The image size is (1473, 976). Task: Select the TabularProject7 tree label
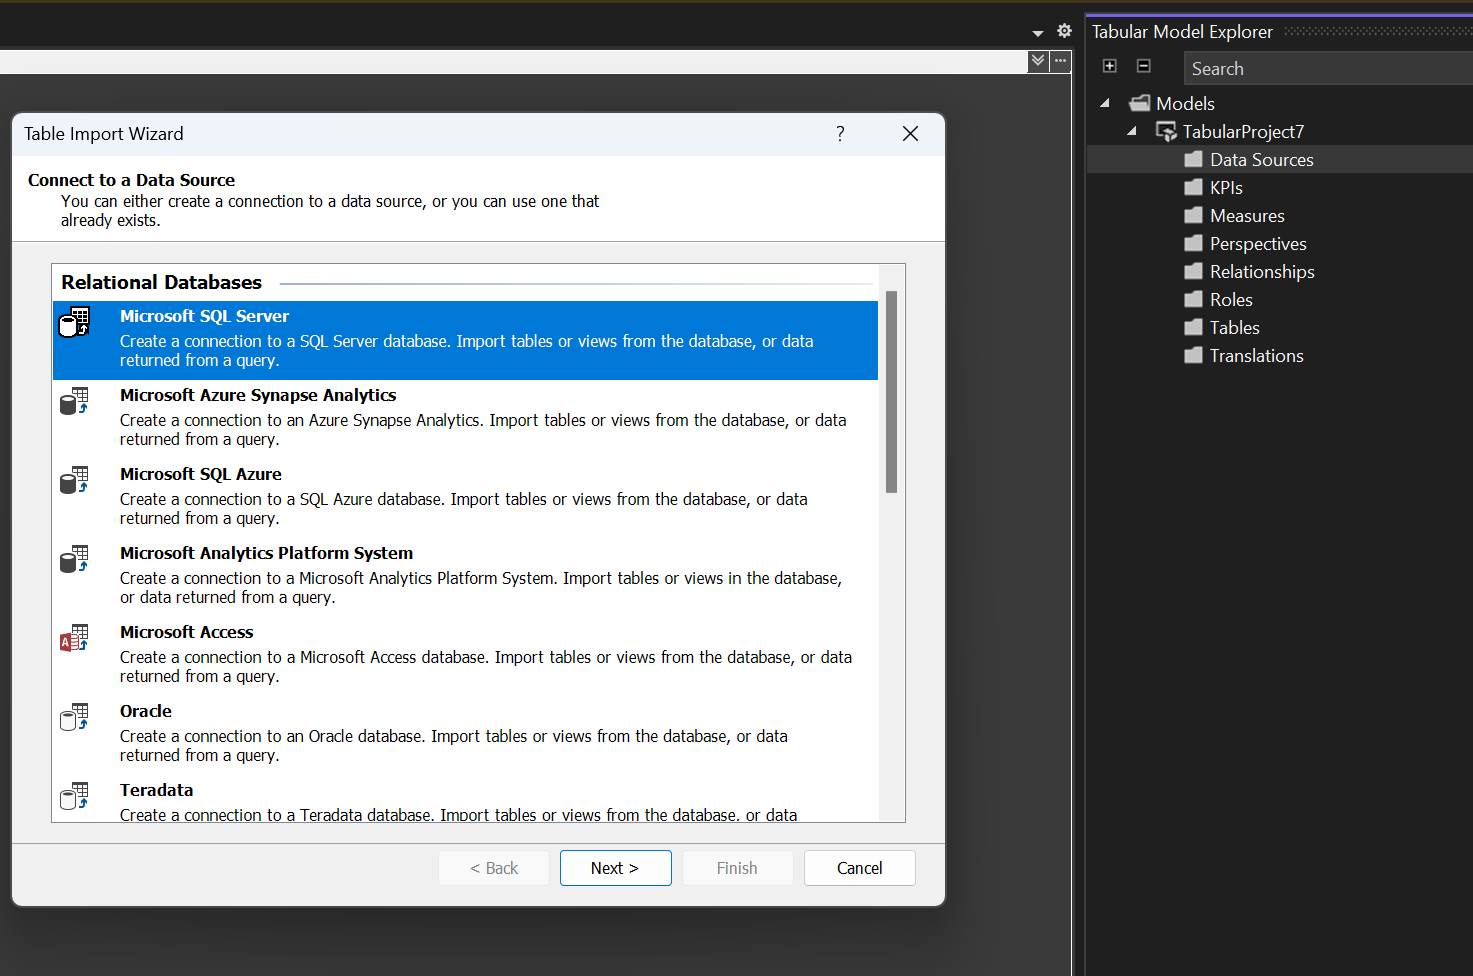click(1243, 132)
